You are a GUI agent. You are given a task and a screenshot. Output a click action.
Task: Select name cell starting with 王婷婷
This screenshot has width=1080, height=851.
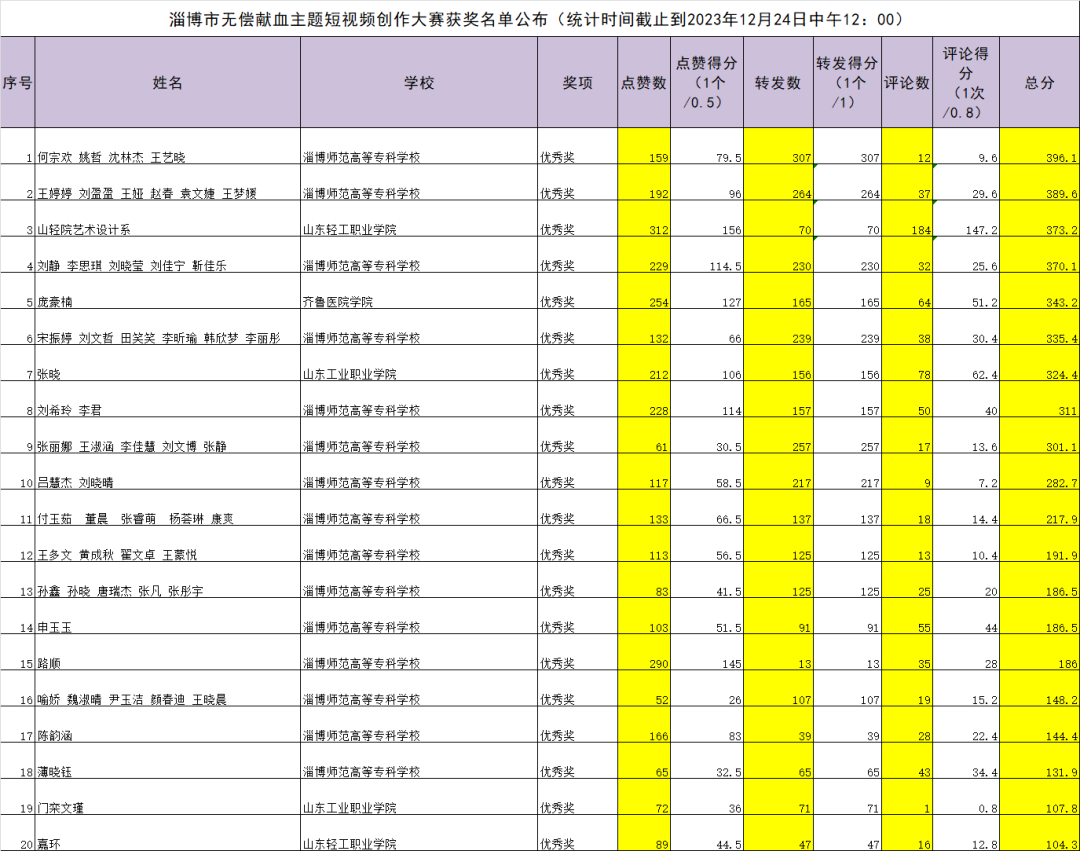click(167, 182)
